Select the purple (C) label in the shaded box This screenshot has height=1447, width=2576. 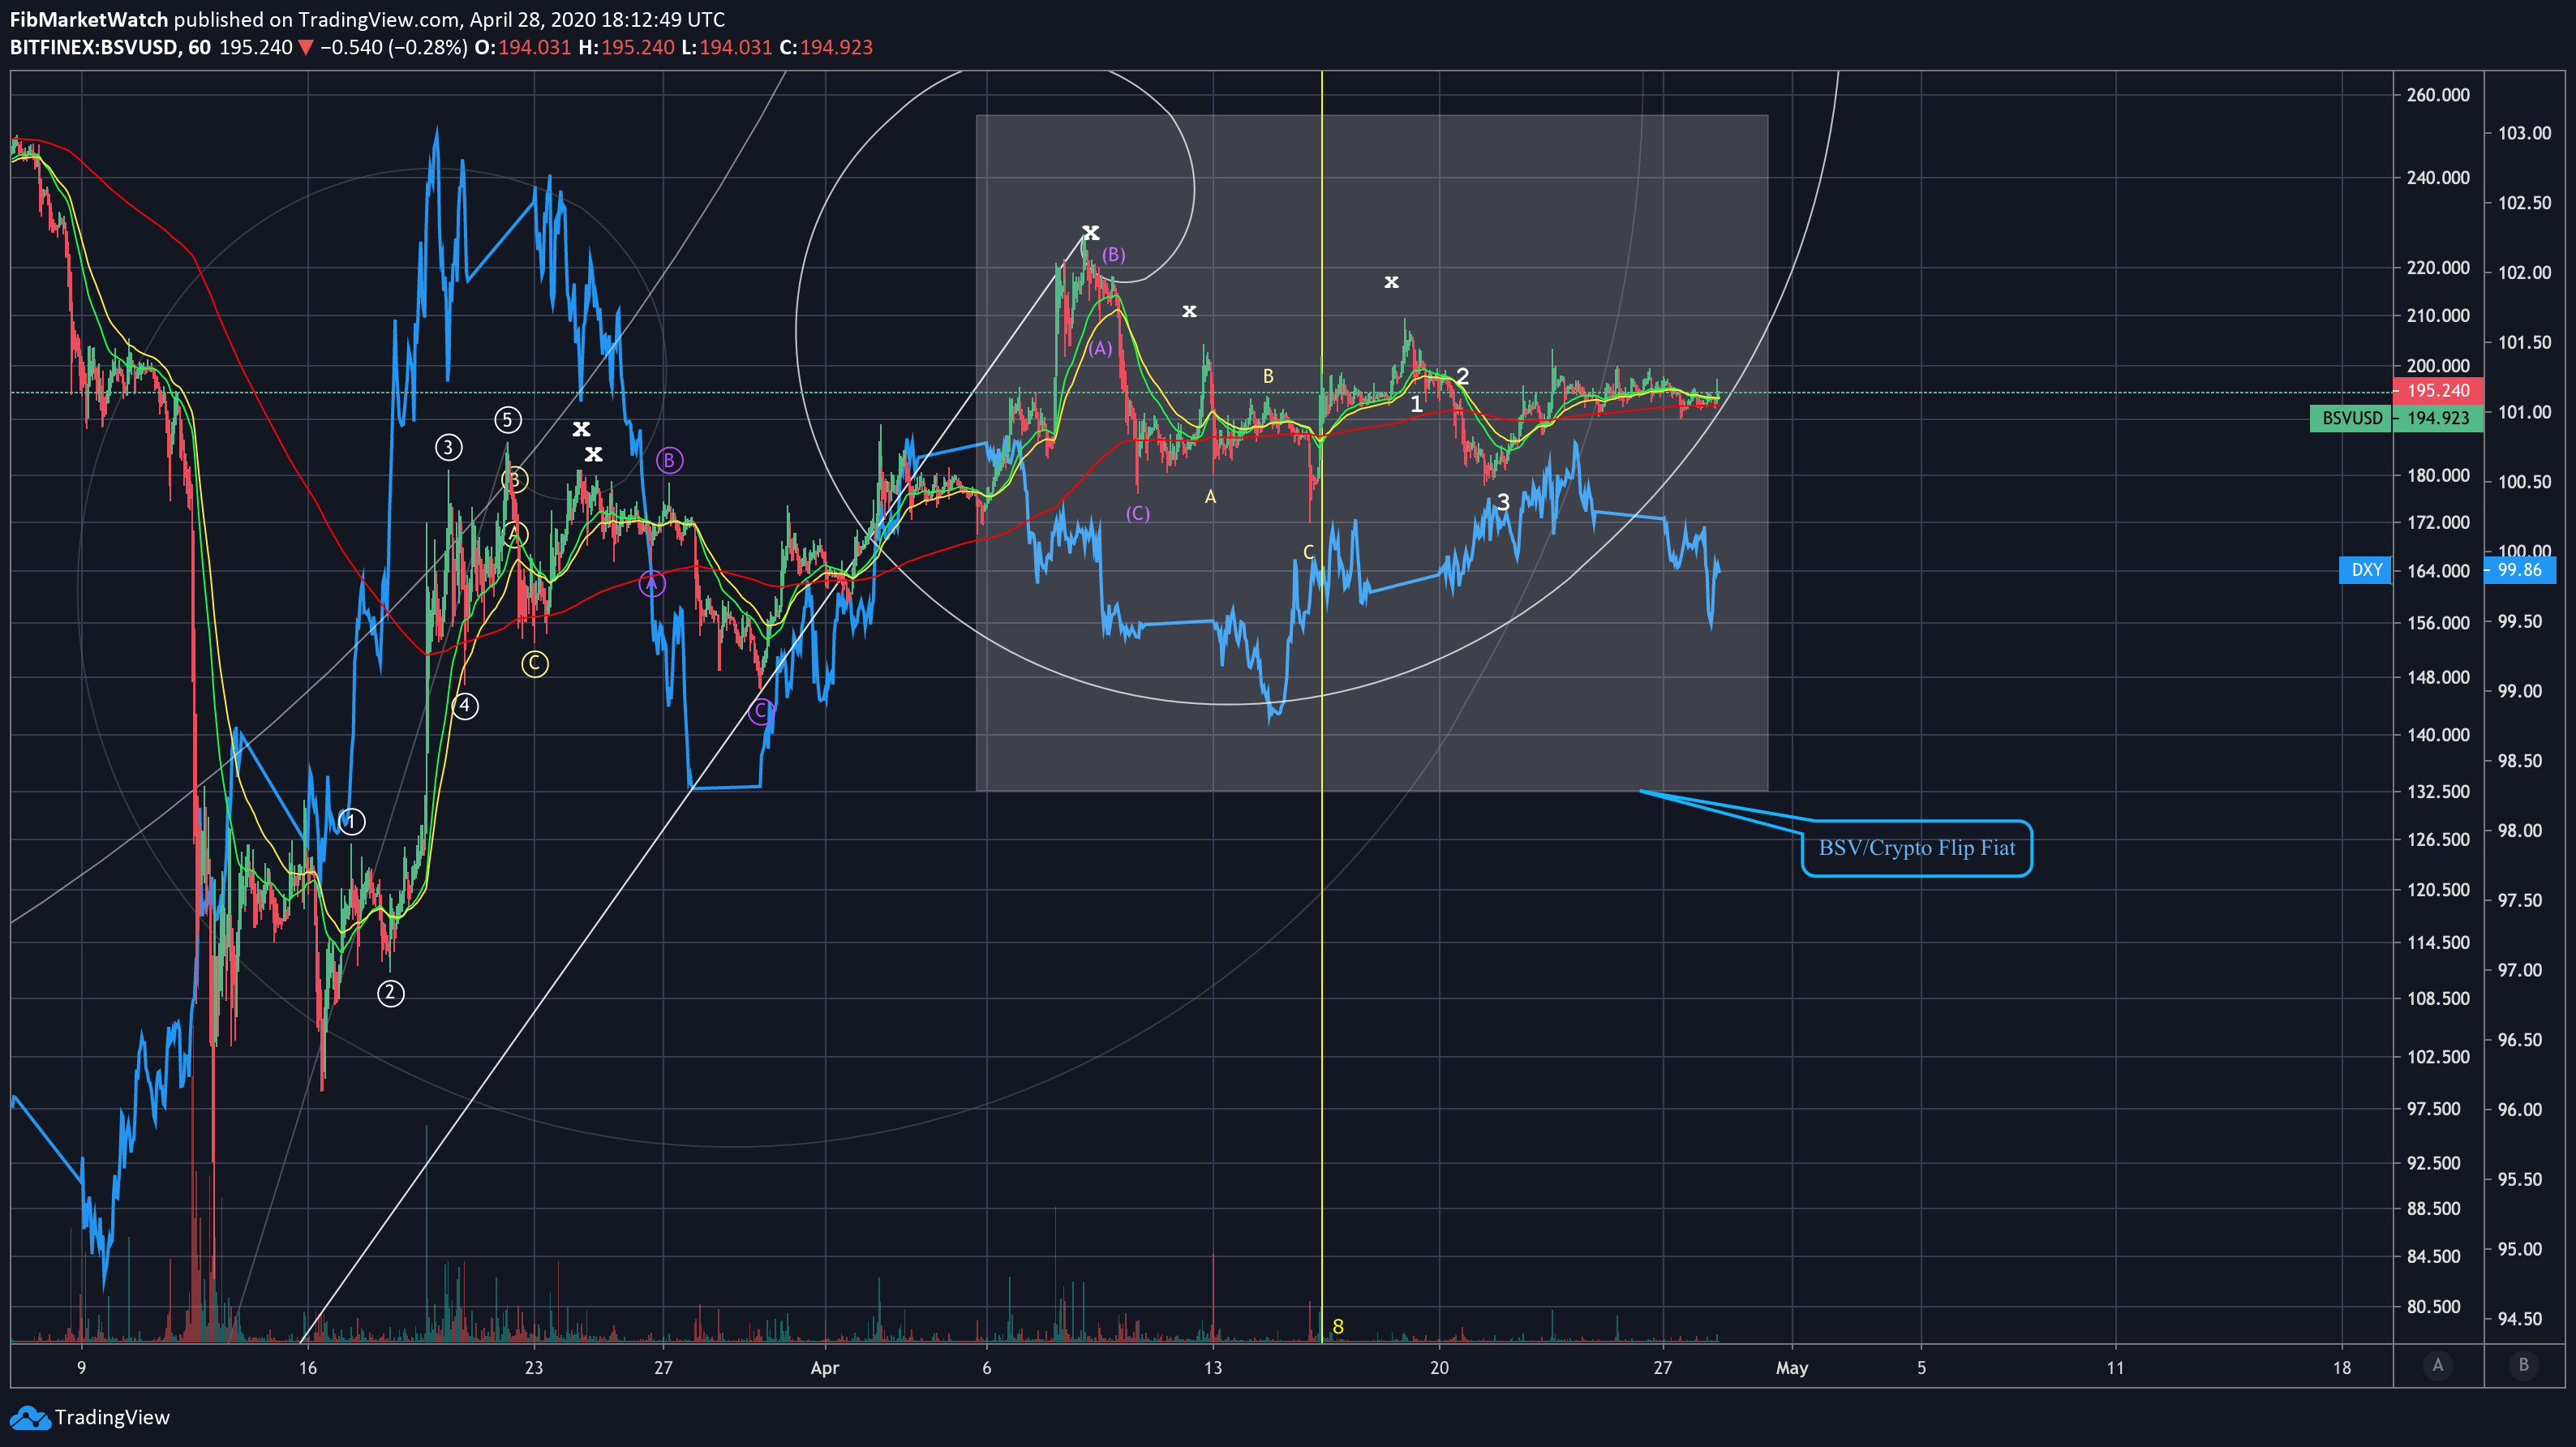coord(1138,514)
